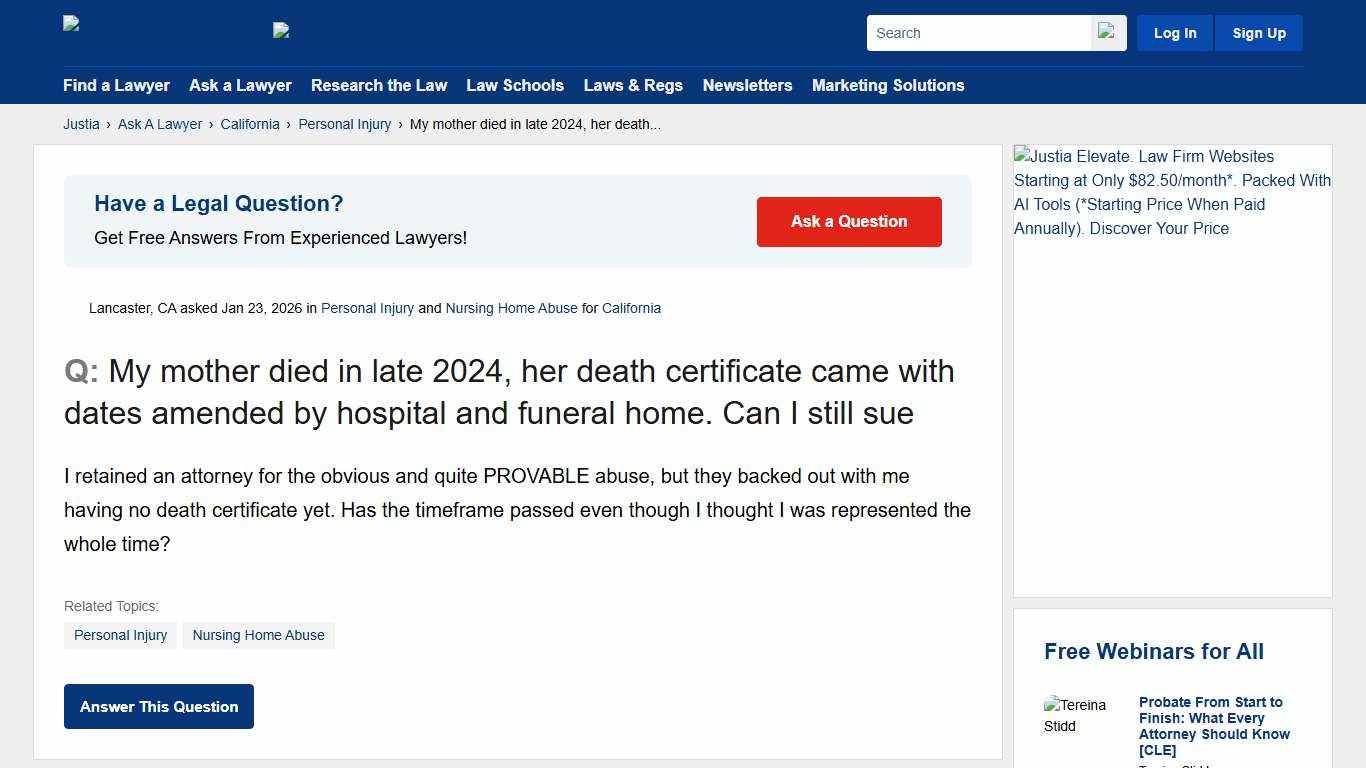Select the Q: question mark indicator
Viewport: 1366px width, 768px height.
pyautogui.click(x=79, y=371)
